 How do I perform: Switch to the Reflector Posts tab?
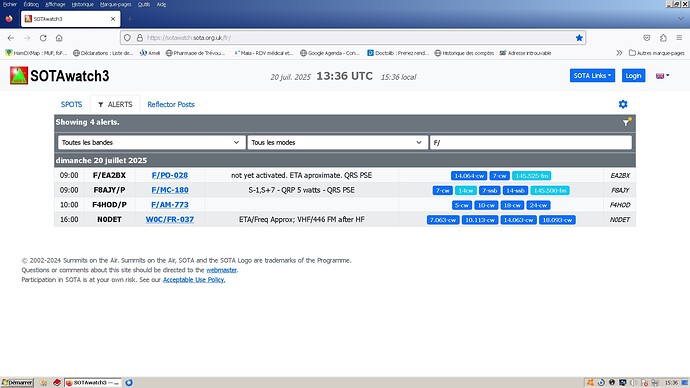click(x=171, y=104)
